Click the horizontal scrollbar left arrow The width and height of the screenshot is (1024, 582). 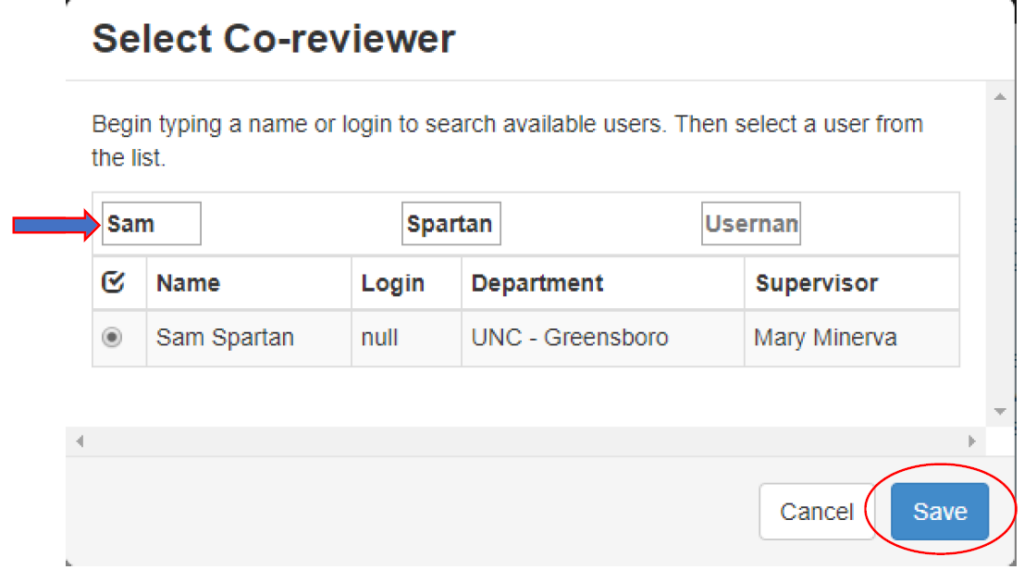tap(80, 441)
